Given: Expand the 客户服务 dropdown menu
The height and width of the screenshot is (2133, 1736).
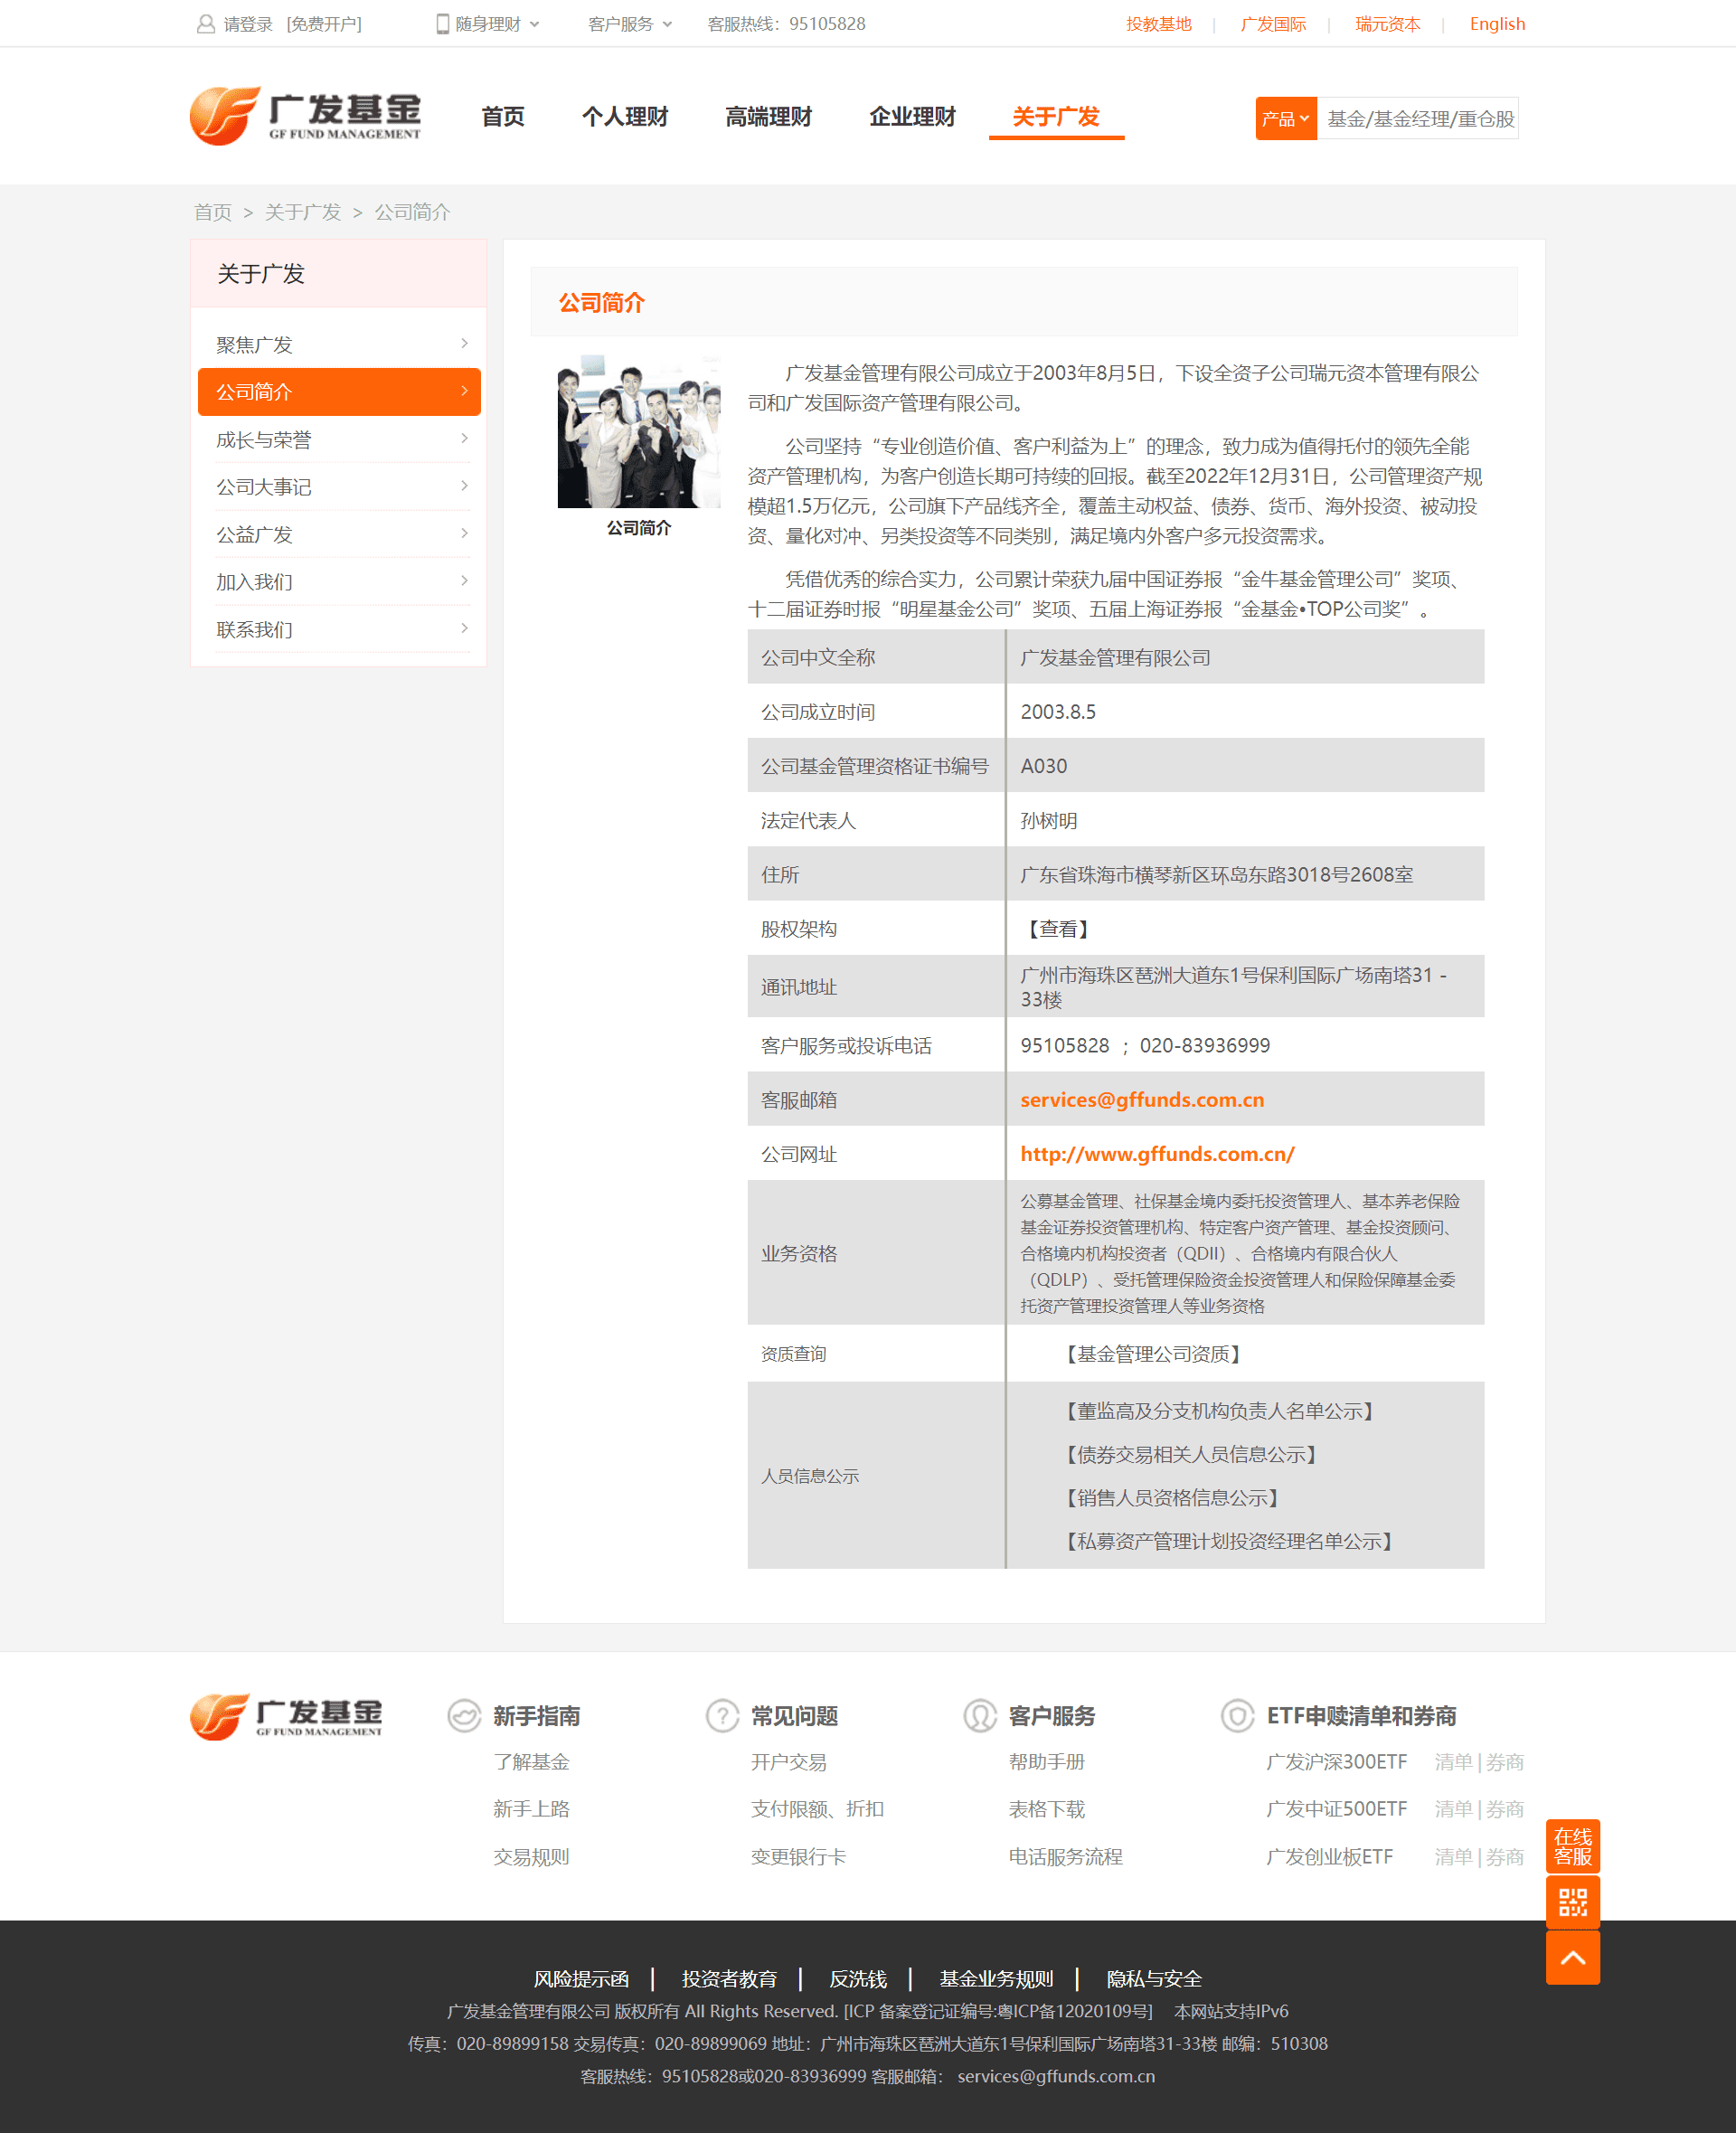Looking at the screenshot, I should [x=626, y=23].
